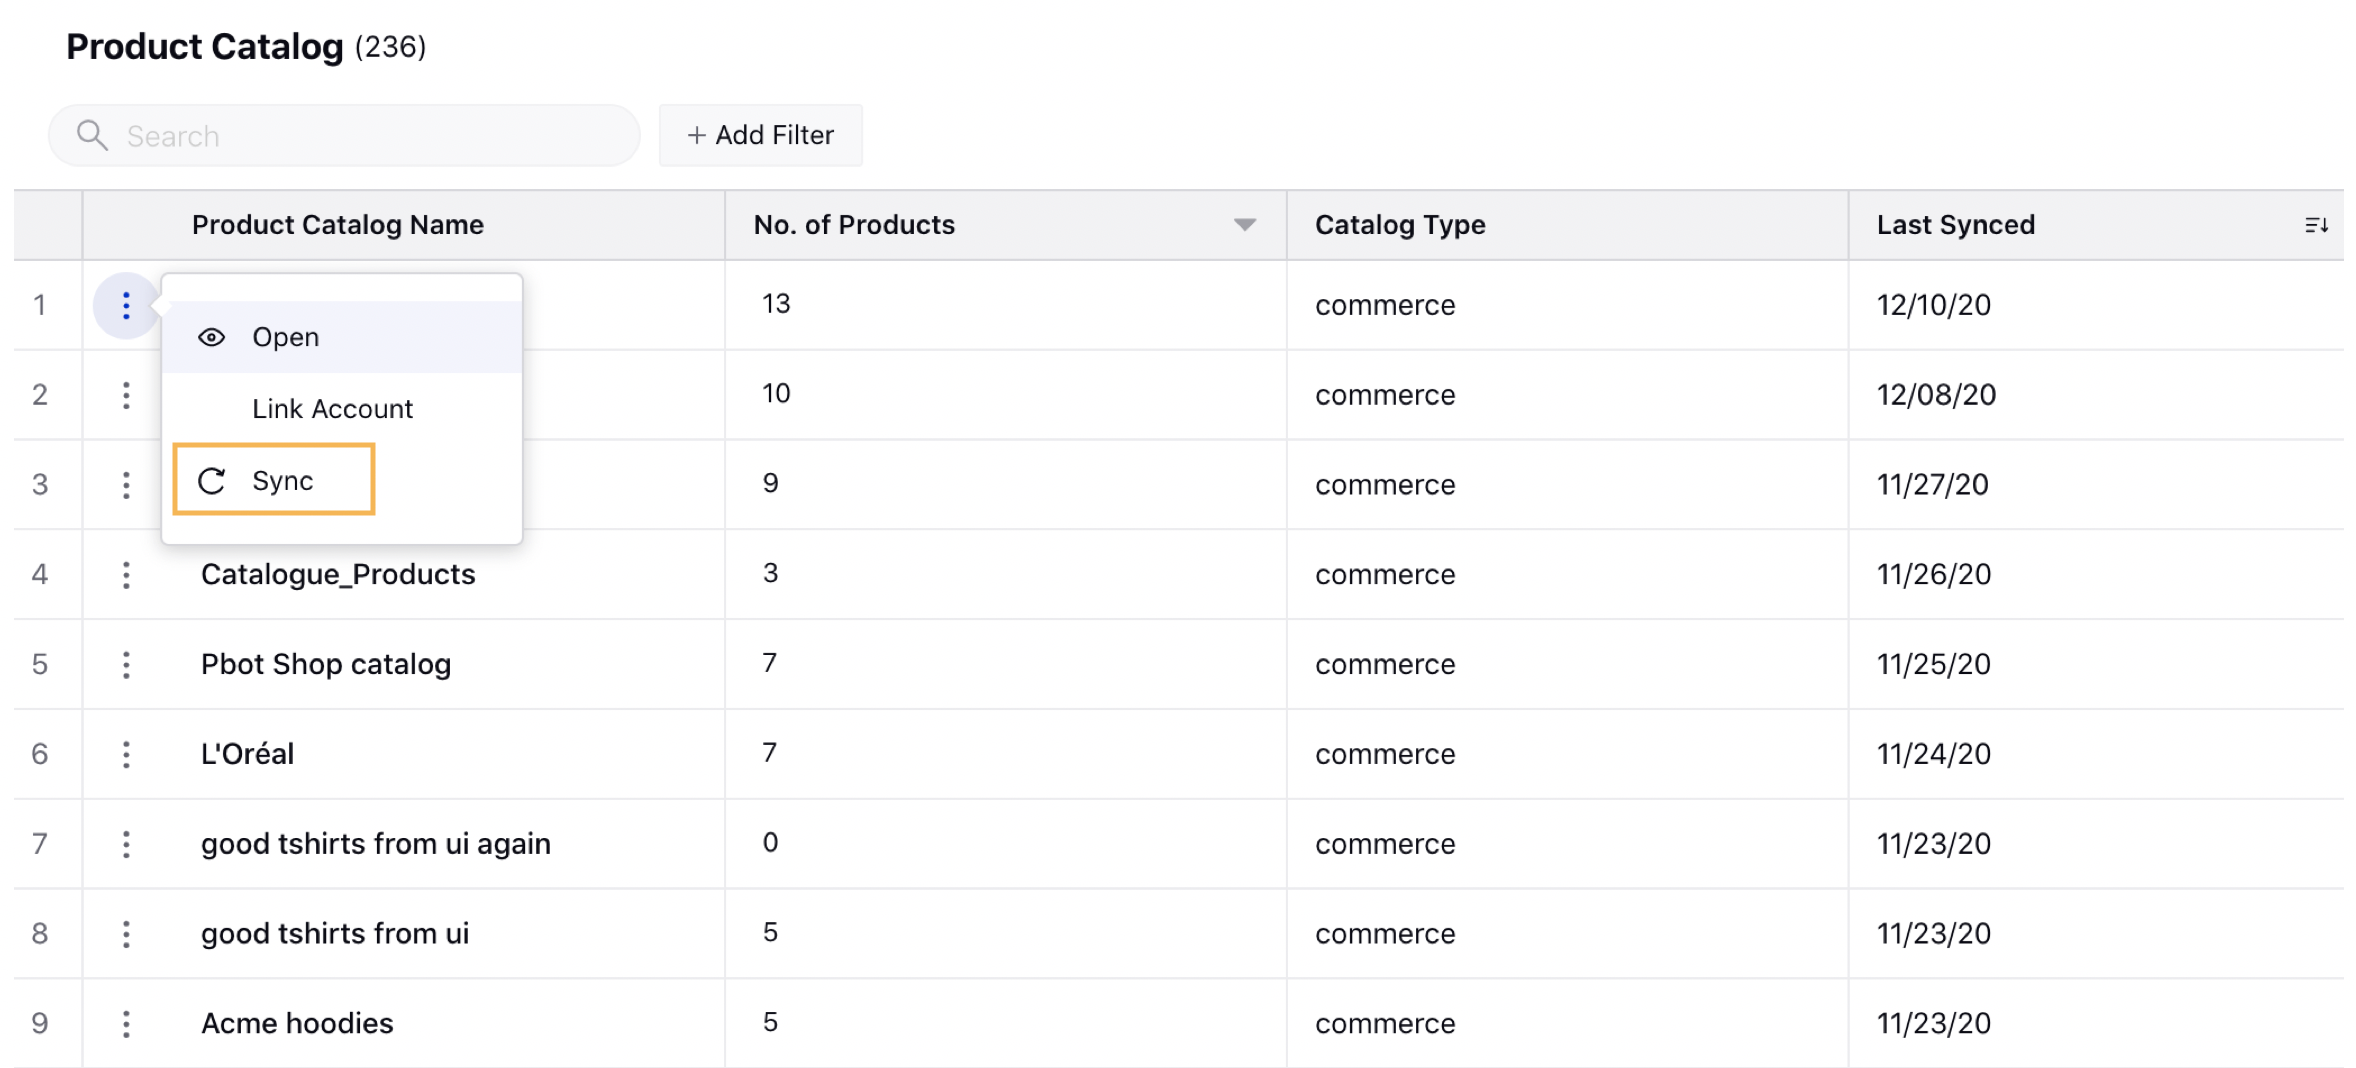The height and width of the screenshot is (1068, 2356).
Task: Click the Add Filter button
Action: pyautogui.click(x=760, y=135)
